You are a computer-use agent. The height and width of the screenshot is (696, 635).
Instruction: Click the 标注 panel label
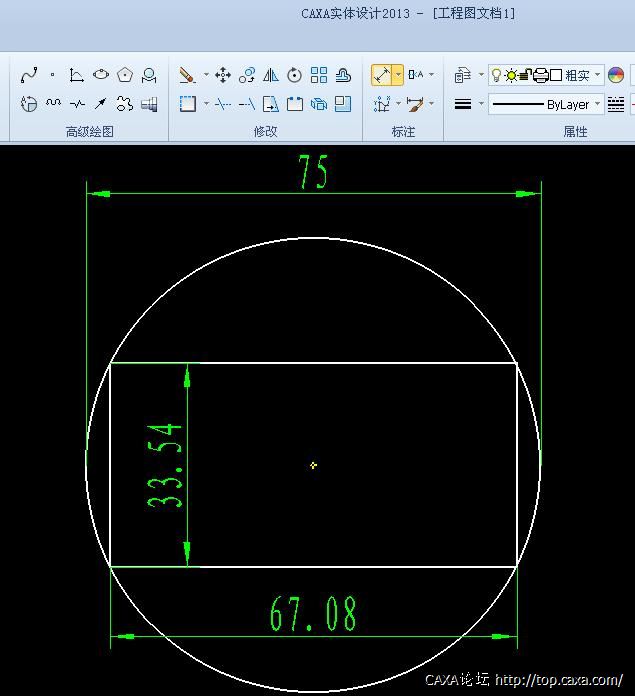coord(403,132)
